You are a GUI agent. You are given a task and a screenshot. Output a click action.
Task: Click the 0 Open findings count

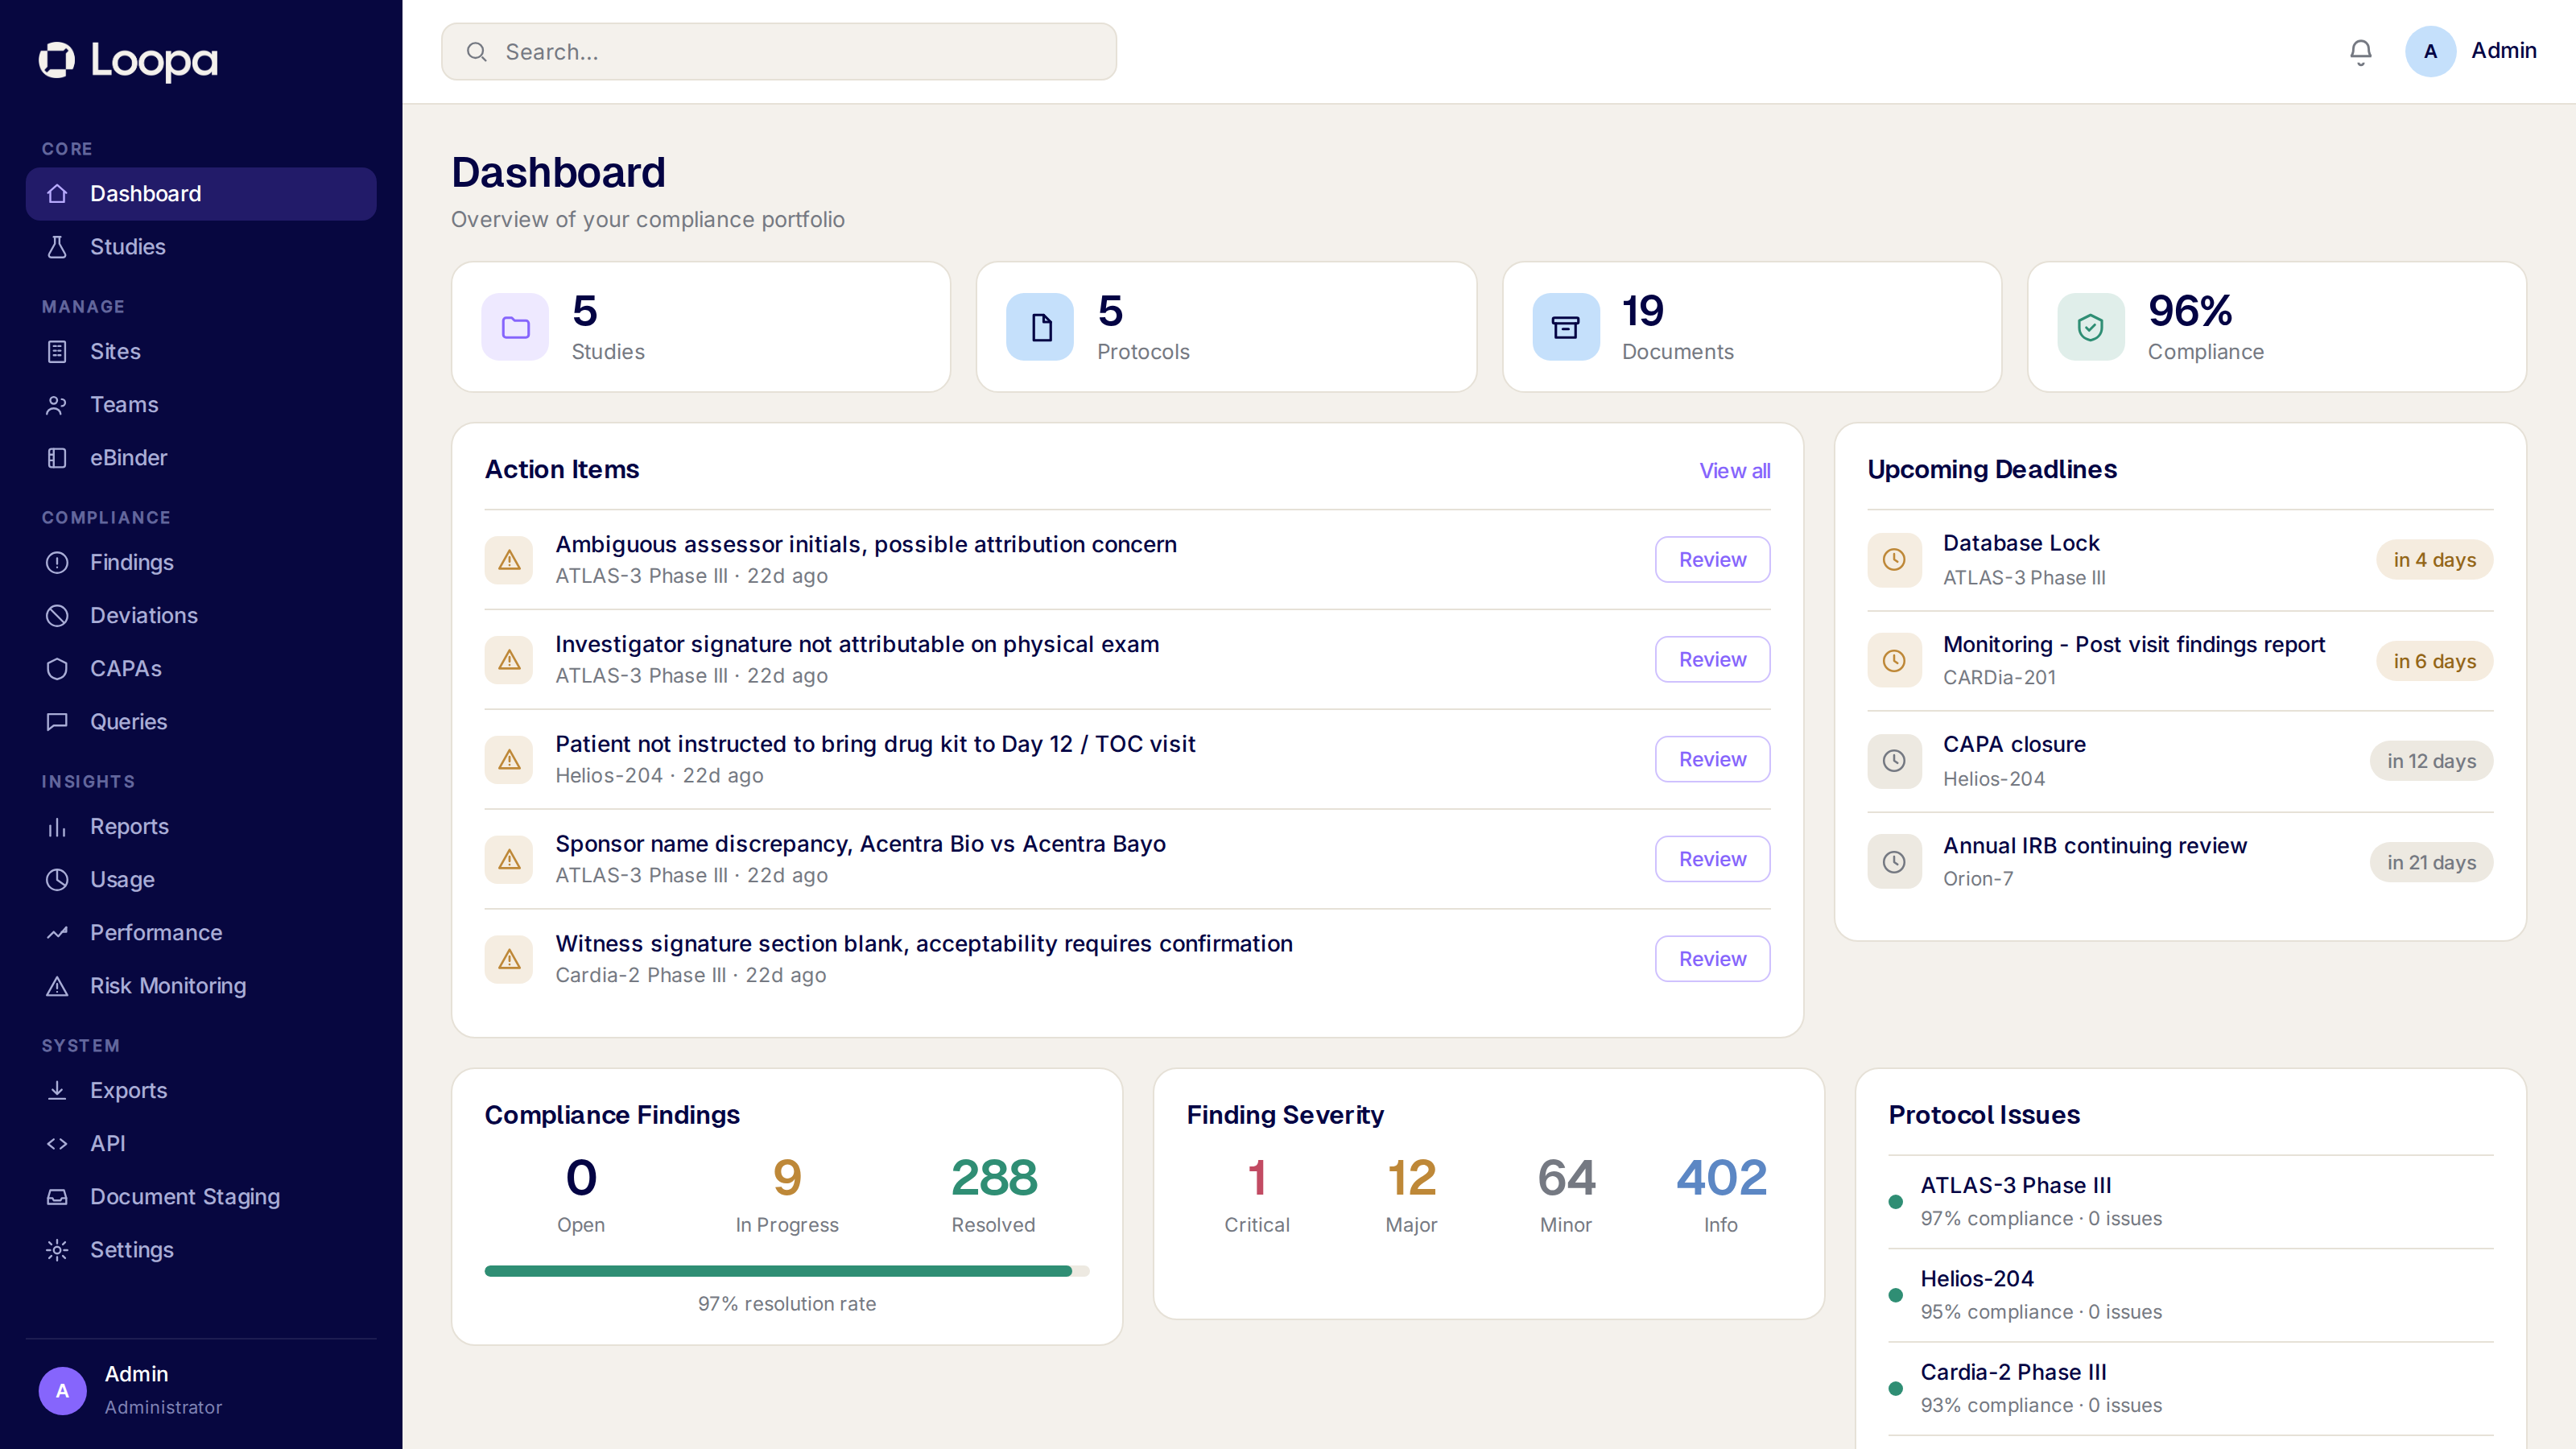(581, 1178)
